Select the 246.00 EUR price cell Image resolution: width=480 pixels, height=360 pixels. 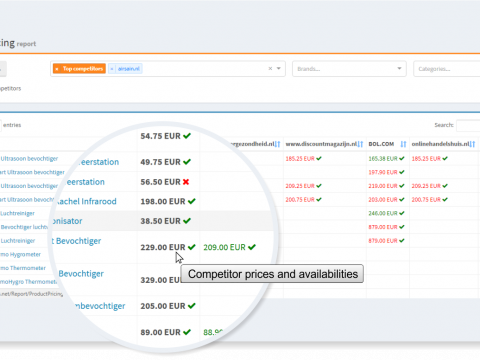click(383, 213)
